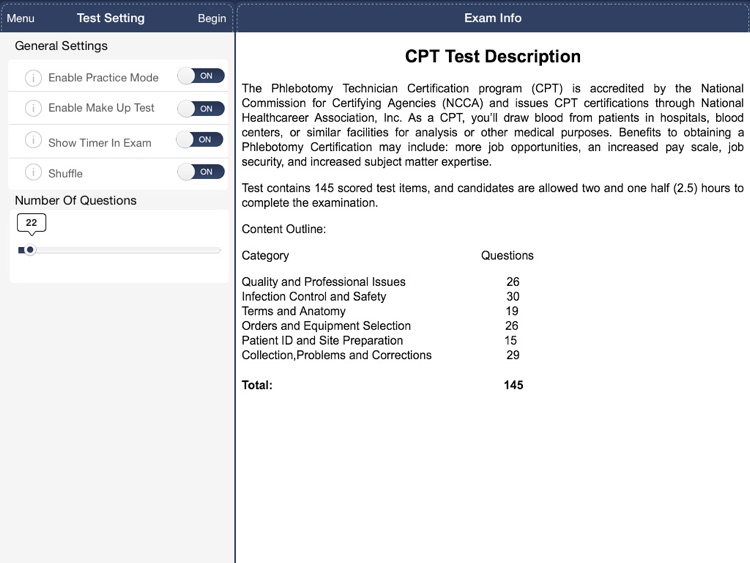
Task: Turn off Show Timer In Exam switch
Action: 200,140
